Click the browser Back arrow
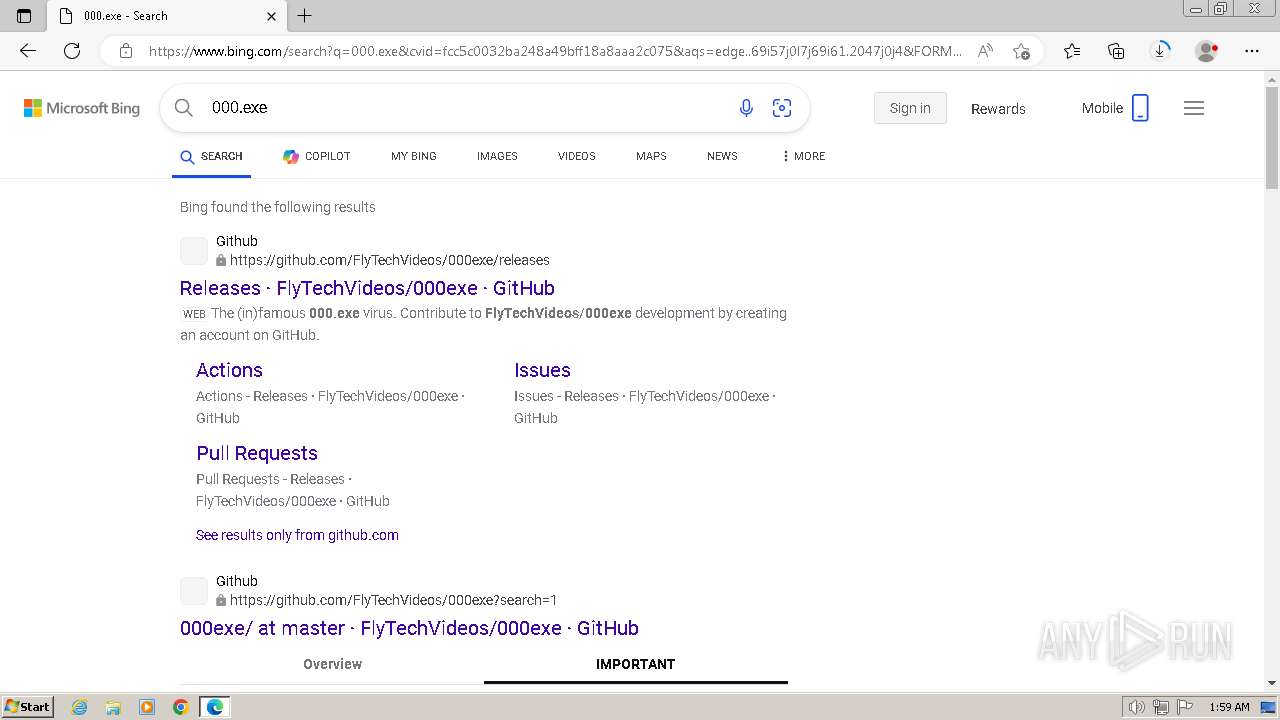Screen dimensions: 1280x720 (x=28, y=51)
